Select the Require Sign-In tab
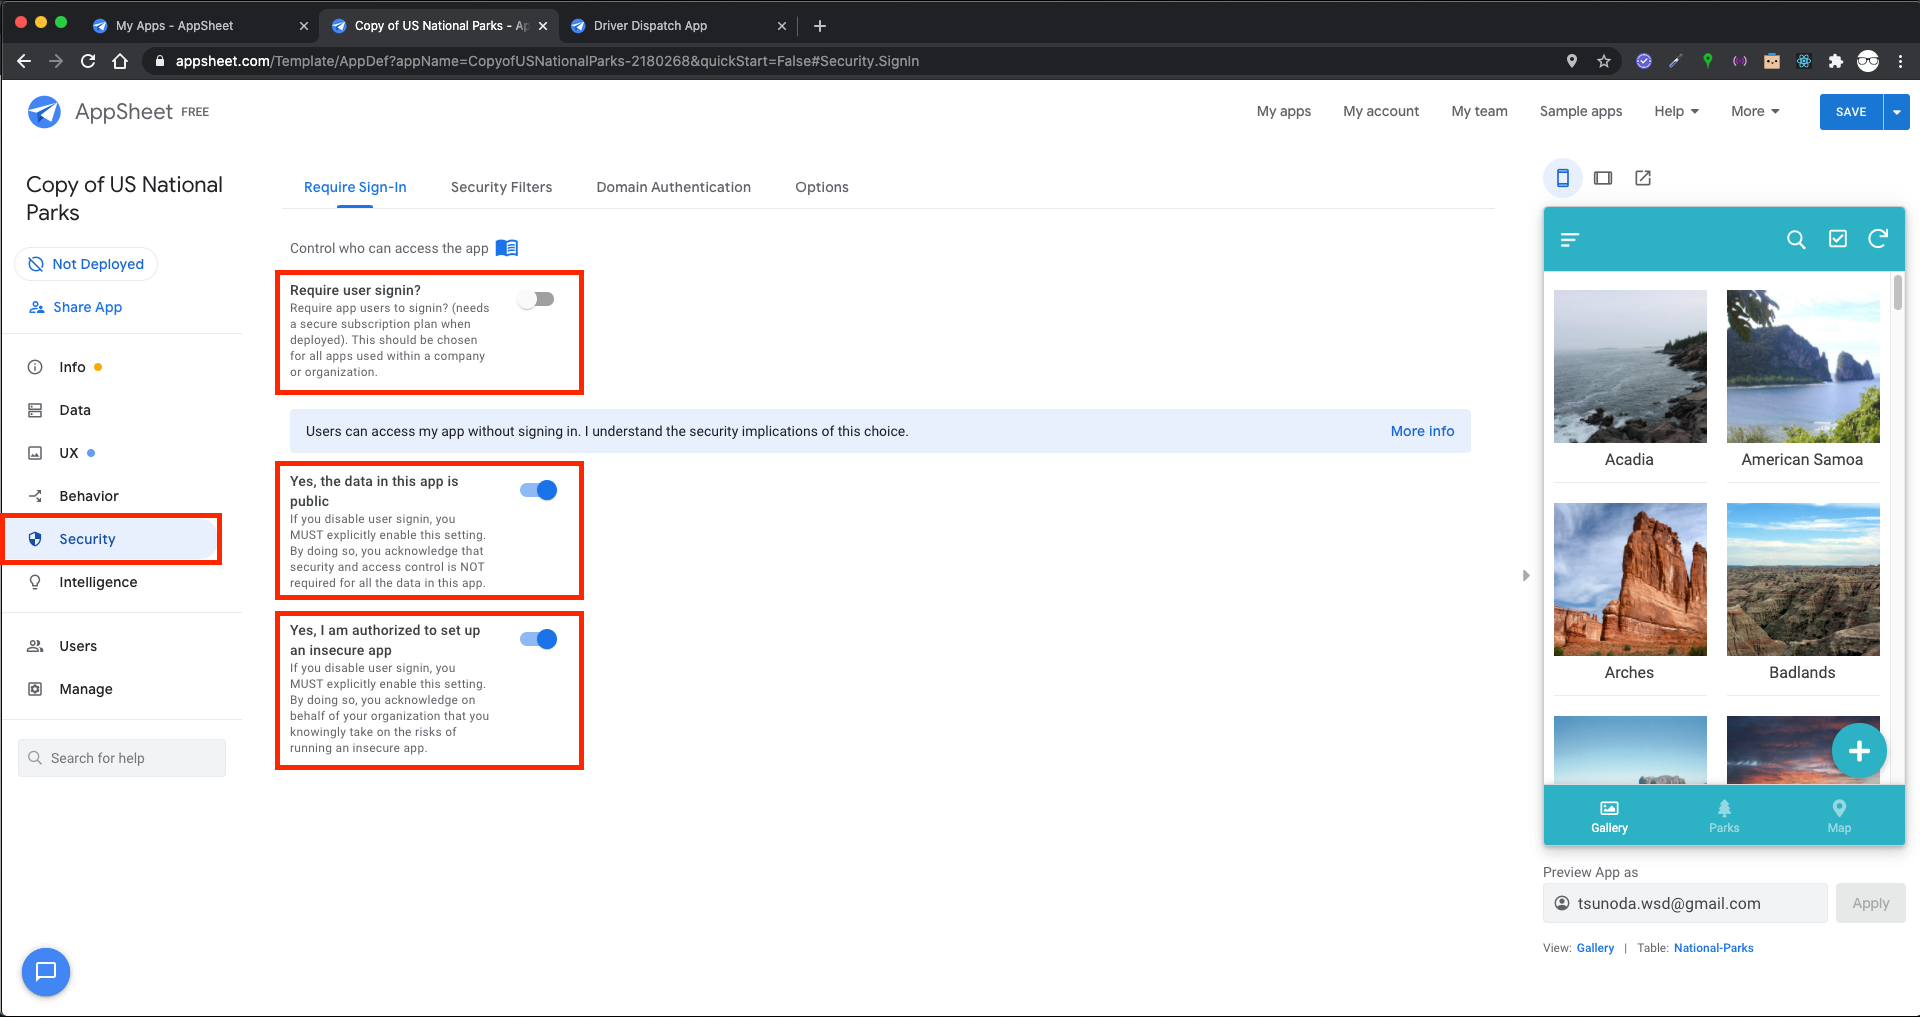 pyautogui.click(x=355, y=187)
